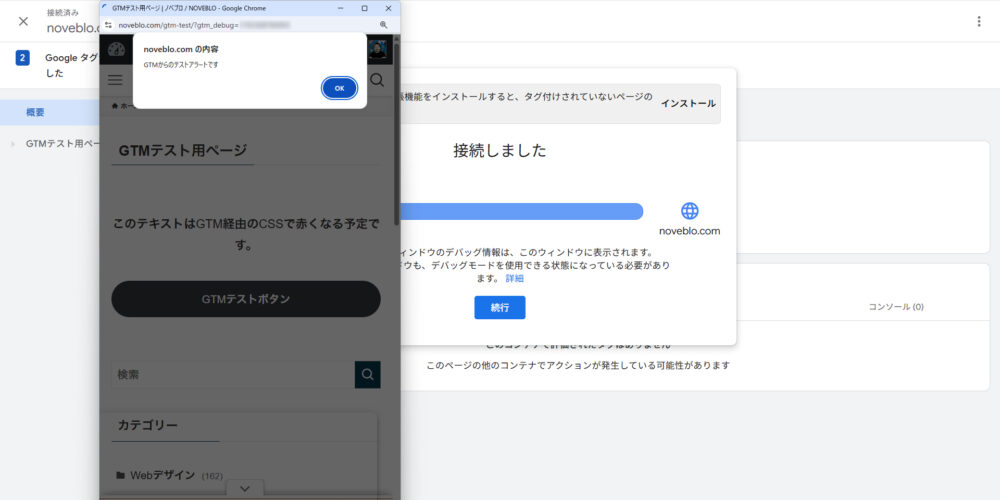The height and width of the screenshot is (500, 1000).
Task: Click the globe icon above noveblo.com
Action: tap(689, 211)
